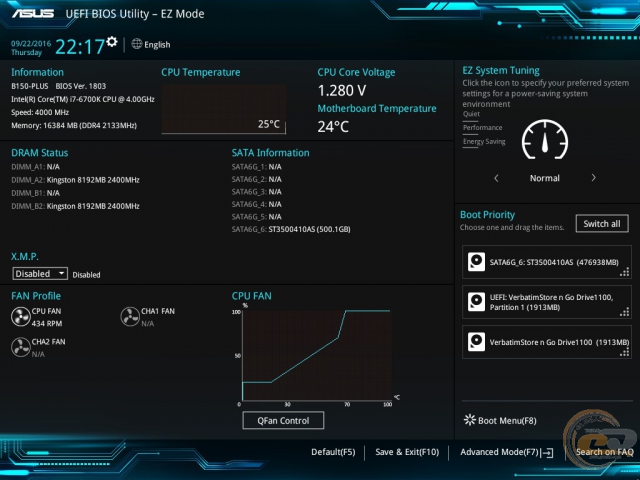Viewport: 640px width, 480px height.
Task: Click the 25°C CPU temperature reading
Action: (x=269, y=124)
